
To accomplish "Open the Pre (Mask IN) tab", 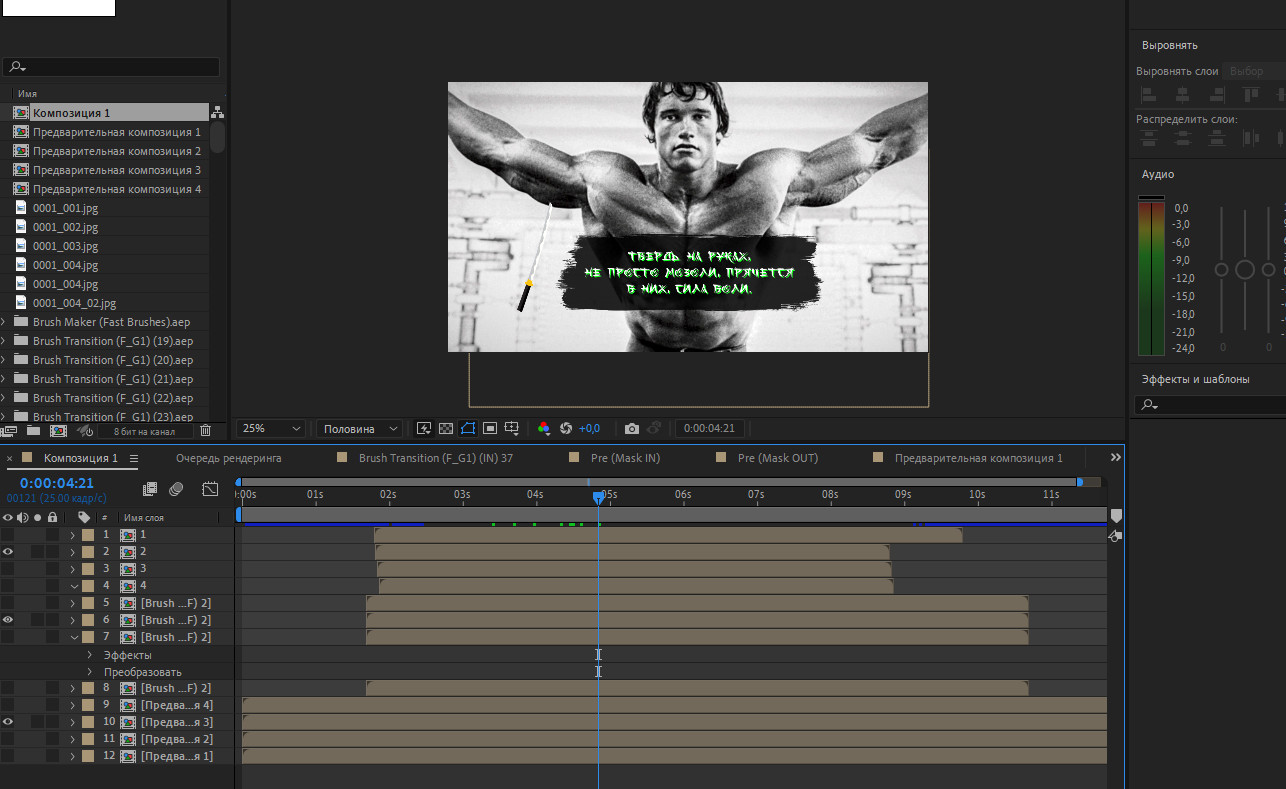I will click(x=624, y=458).
